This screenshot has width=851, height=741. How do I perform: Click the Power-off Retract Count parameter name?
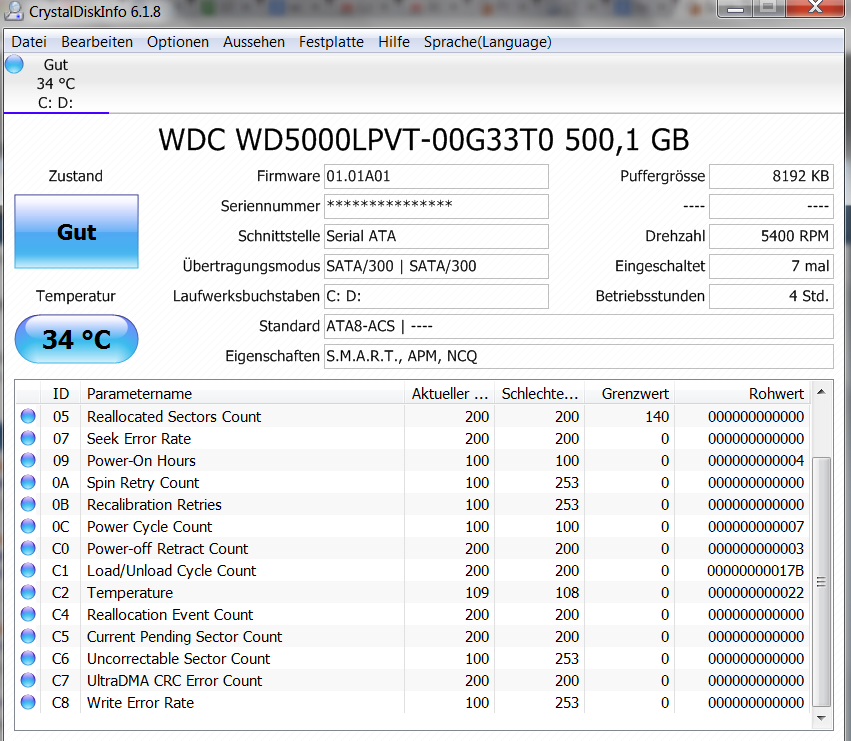(x=167, y=548)
